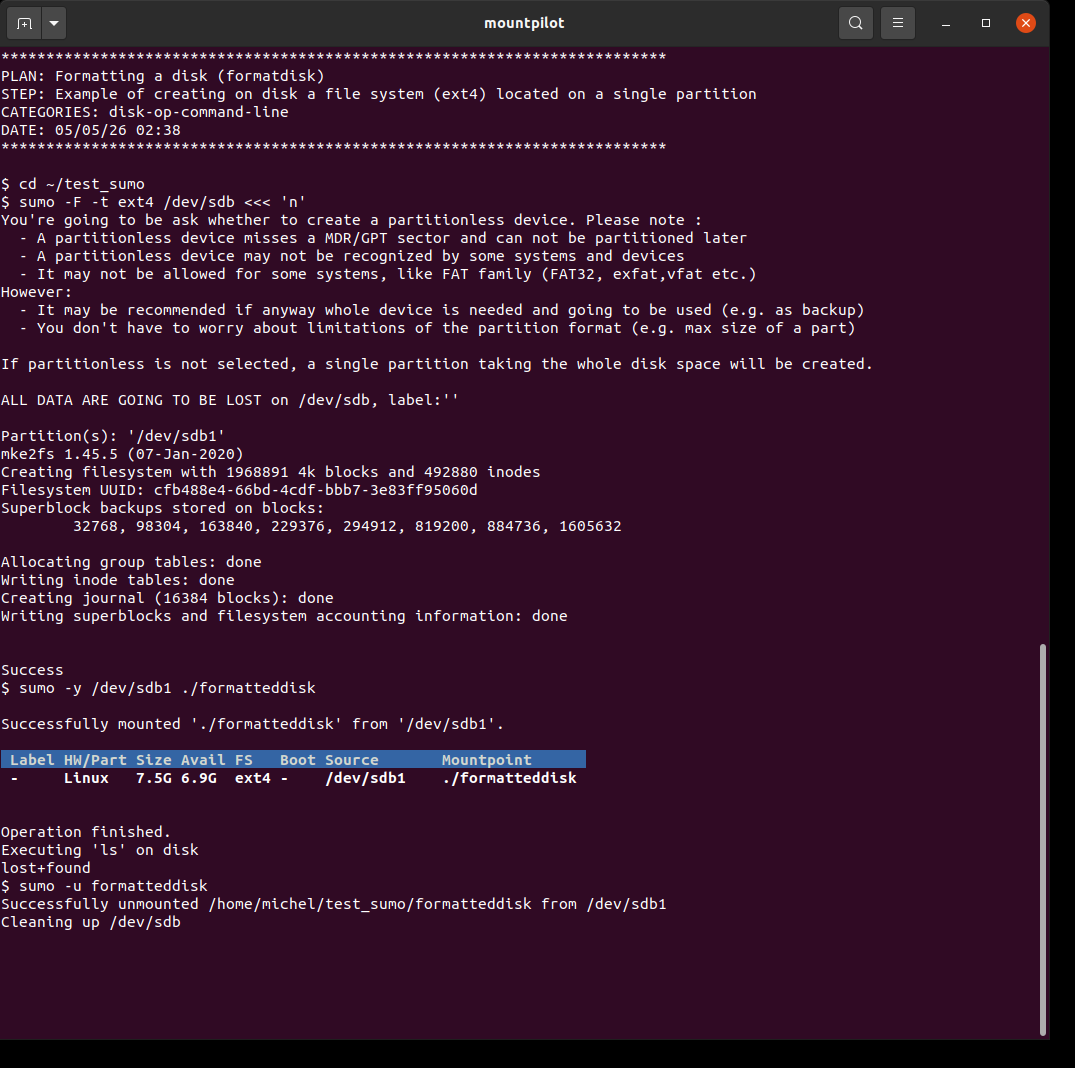
Task: Click the '$ cd ~/test_sumo' command
Action: point(73,184)
